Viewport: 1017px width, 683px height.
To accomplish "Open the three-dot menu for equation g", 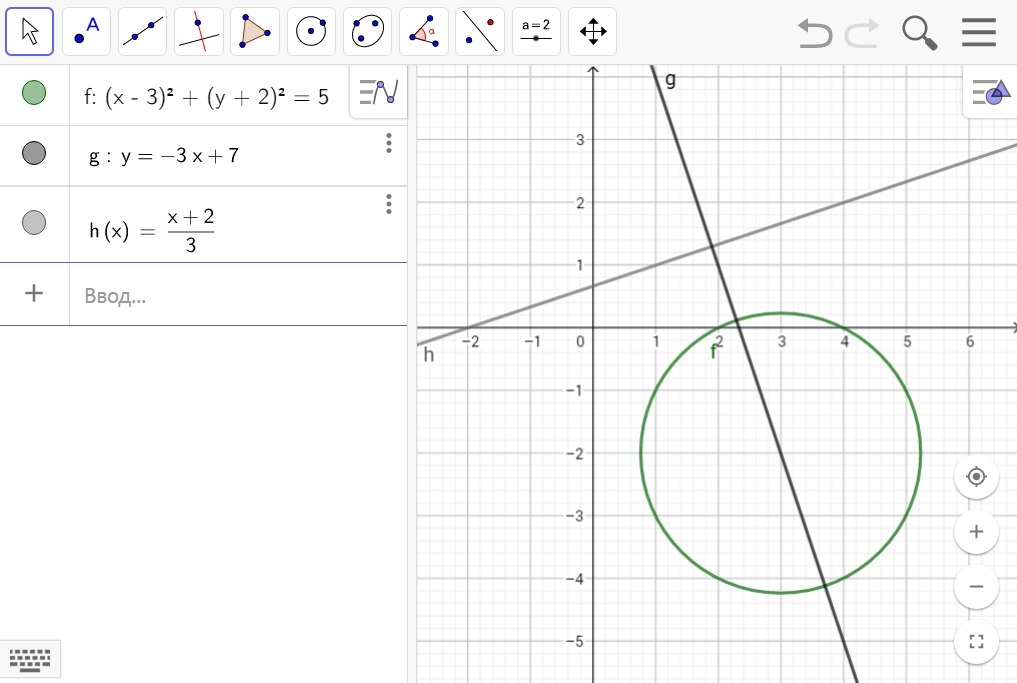I will 388,144.
